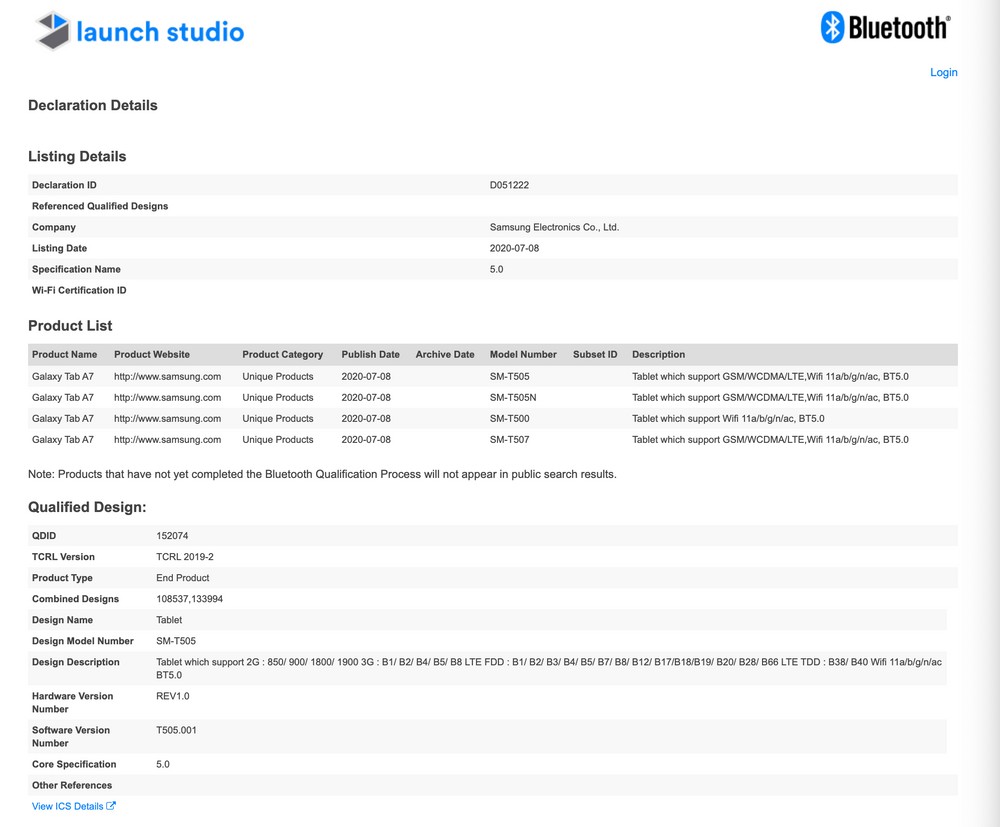The height and width of the screenshot is (827, 1000).
Task: Click external link icon beside View ICS Details
Action: 111,805
